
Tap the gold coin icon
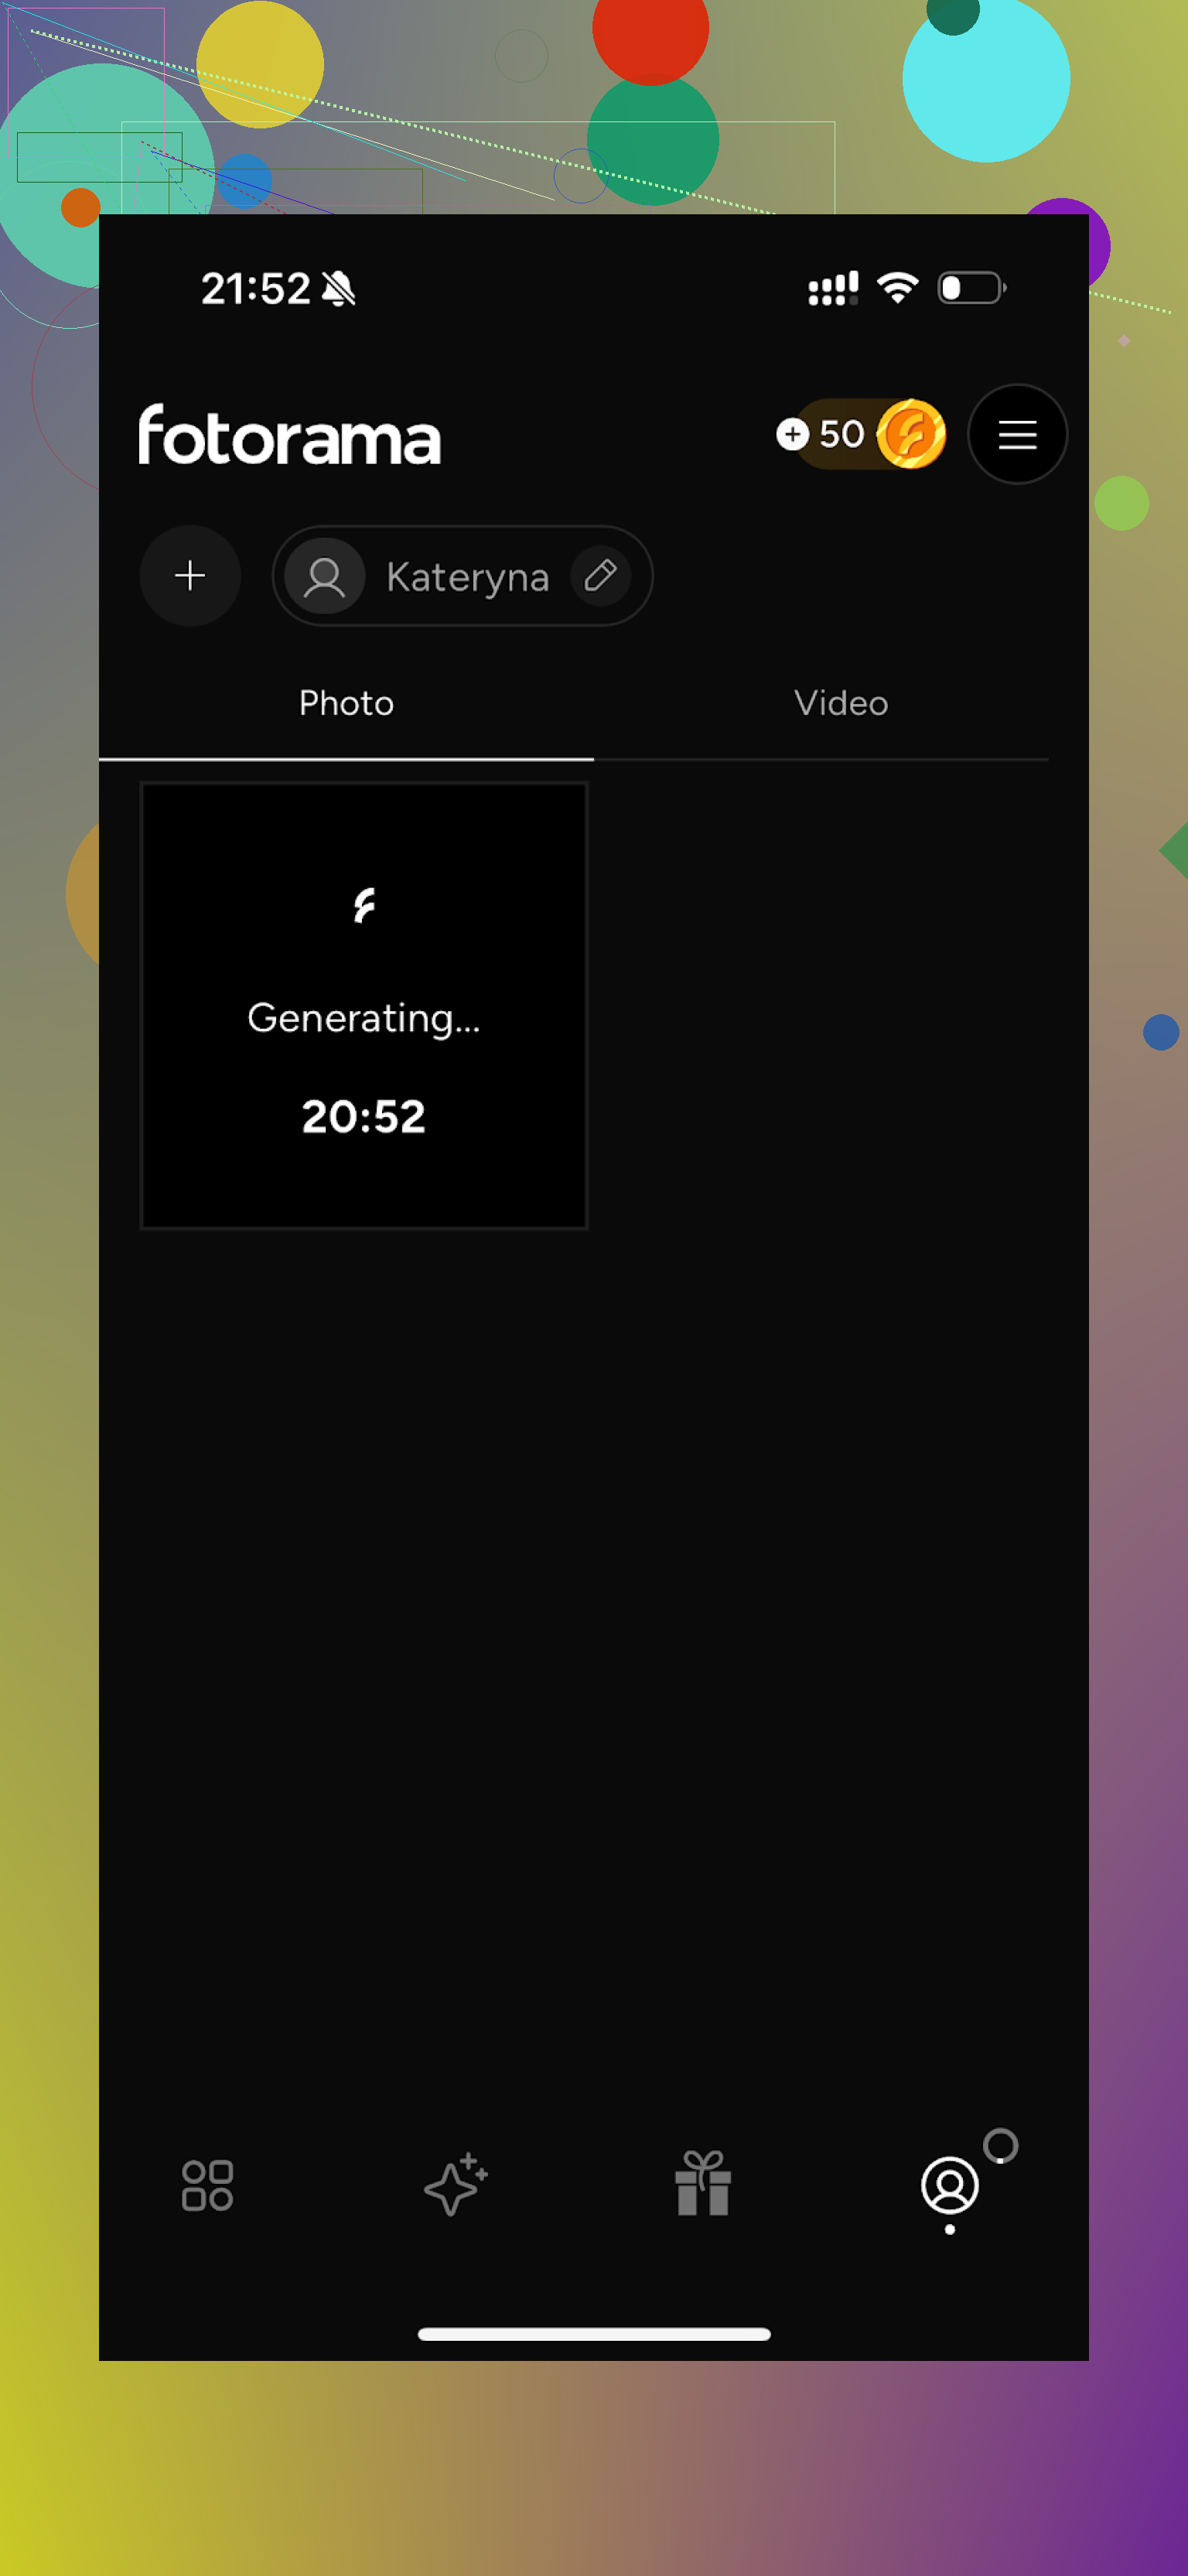coord(911,434)
